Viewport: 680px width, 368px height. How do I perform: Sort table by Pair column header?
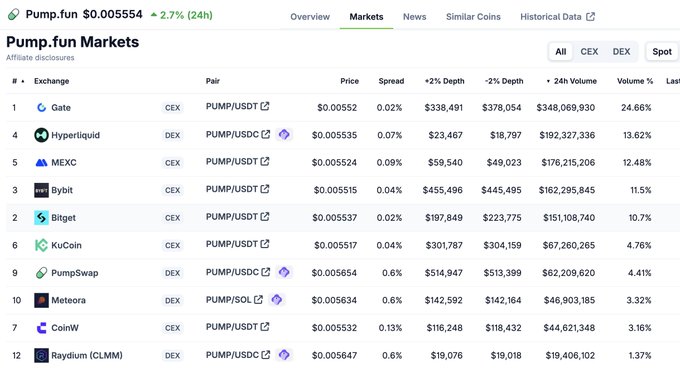click(x=212, y=81)
